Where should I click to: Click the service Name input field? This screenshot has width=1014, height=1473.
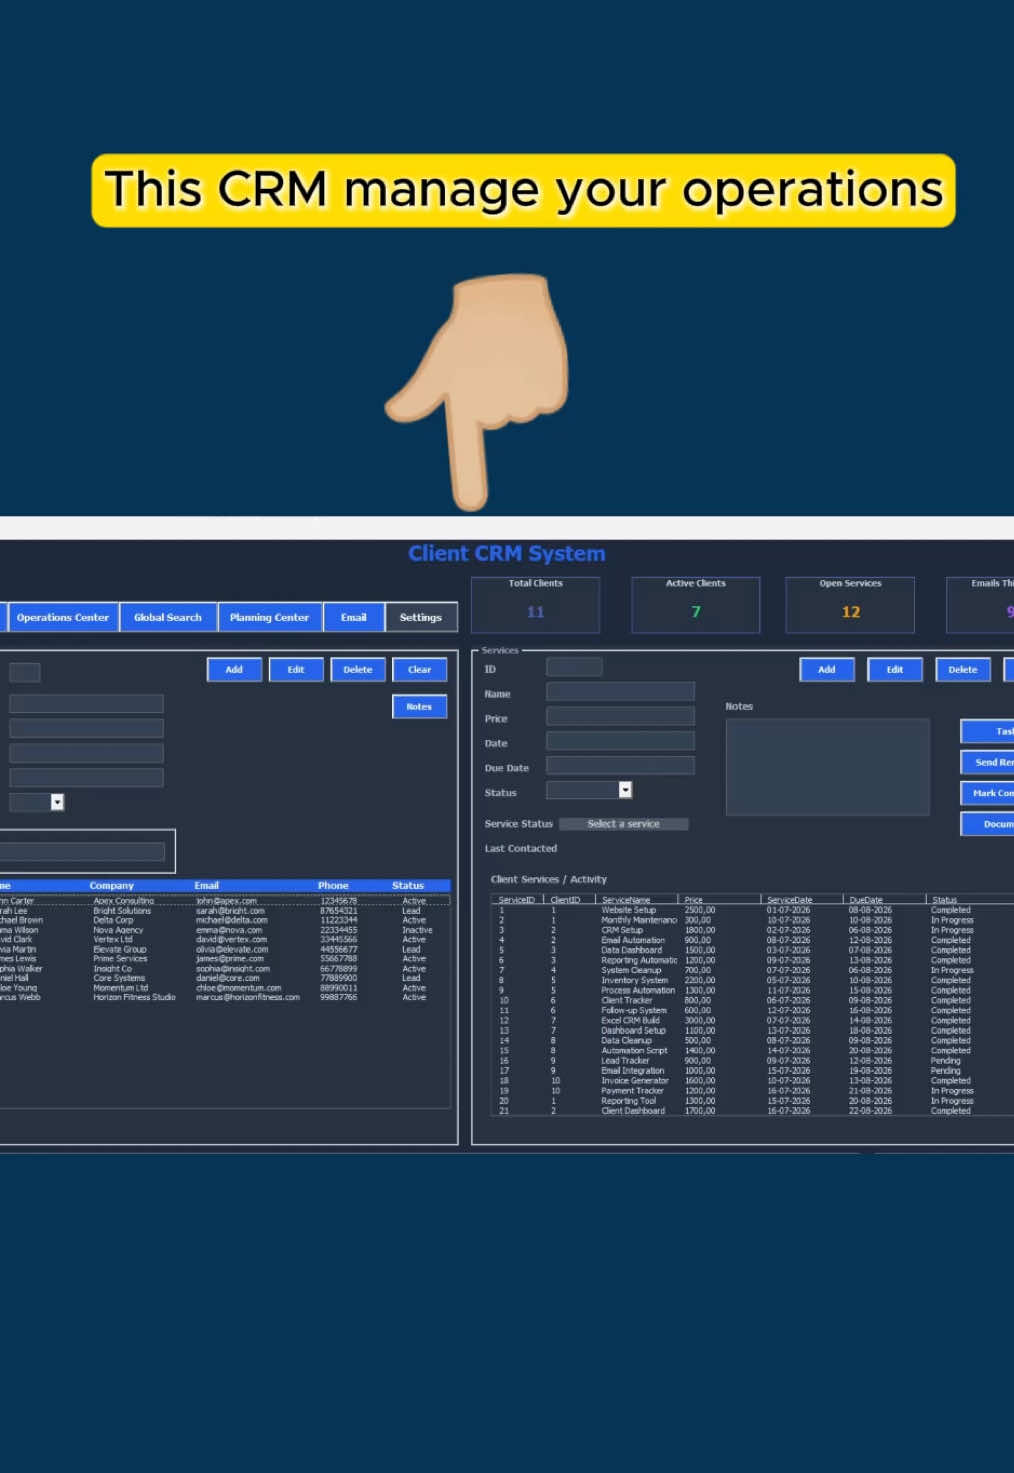620,692
